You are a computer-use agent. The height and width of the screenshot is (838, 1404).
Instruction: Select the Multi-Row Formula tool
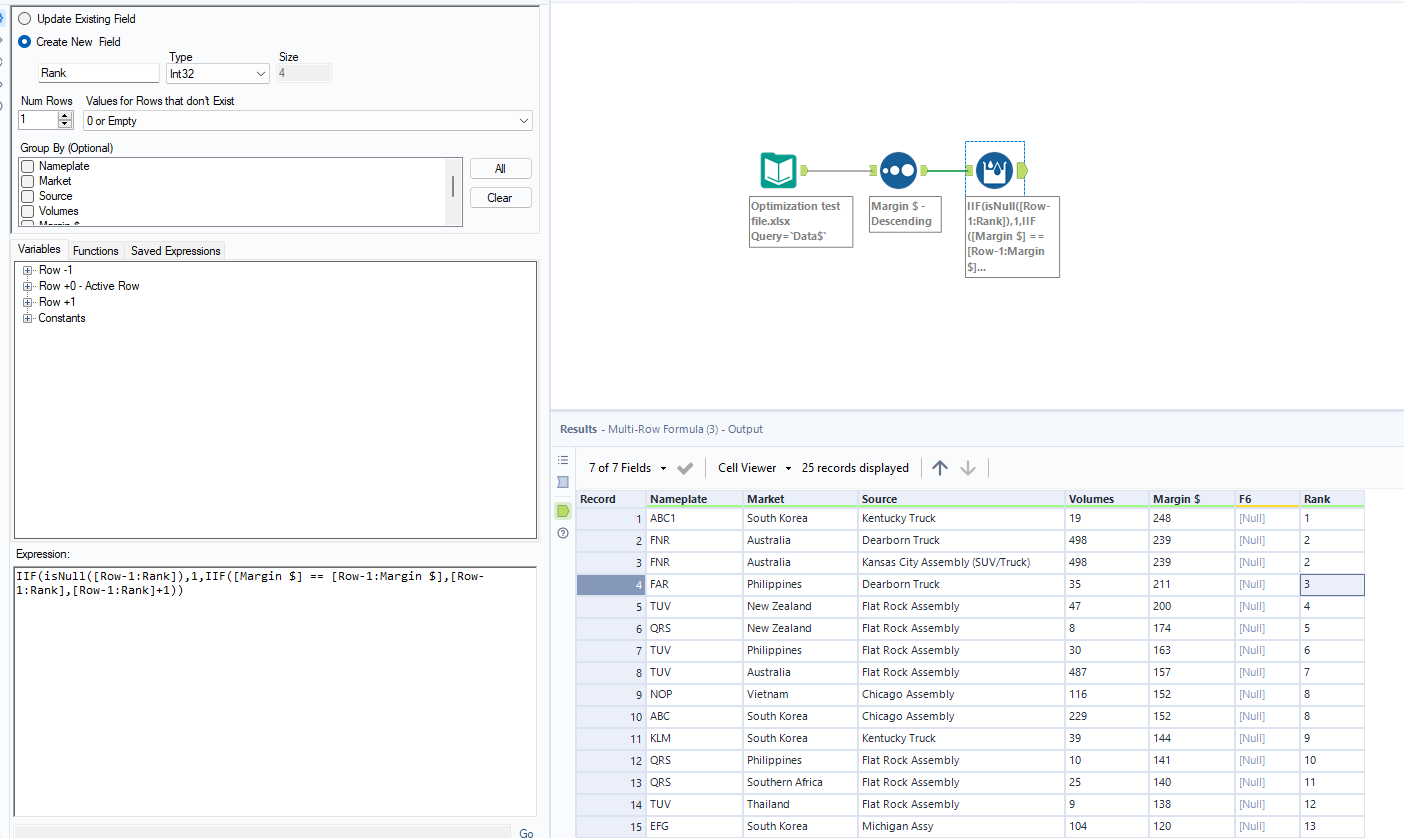pos(993,170)
